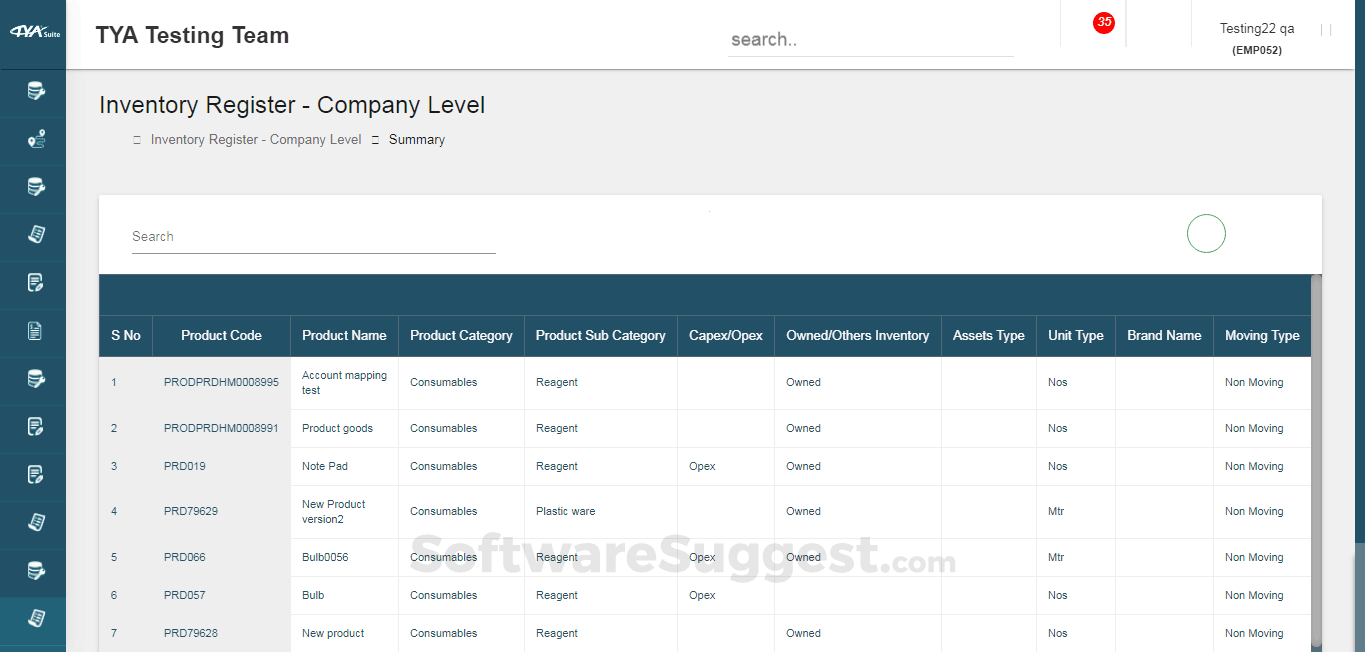The height and width of the screenshot is (652, 1365).
Task: Select Inventory Register - Company Level breadcrumb
Action: coord(255,139)
